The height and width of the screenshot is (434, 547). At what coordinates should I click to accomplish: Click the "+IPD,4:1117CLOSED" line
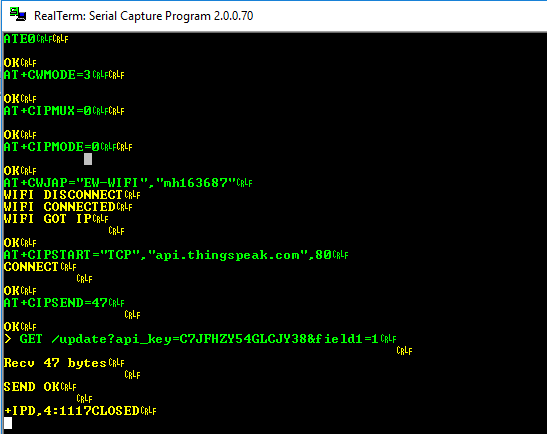80,411
